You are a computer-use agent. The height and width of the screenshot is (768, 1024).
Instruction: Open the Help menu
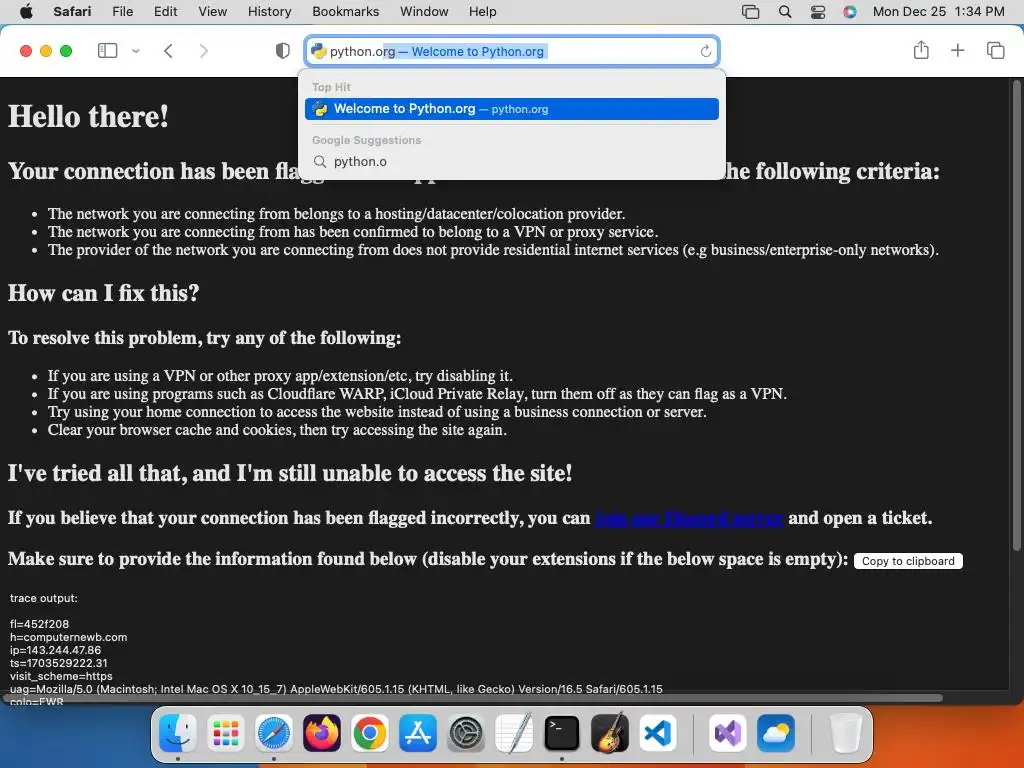pos(482,11)
